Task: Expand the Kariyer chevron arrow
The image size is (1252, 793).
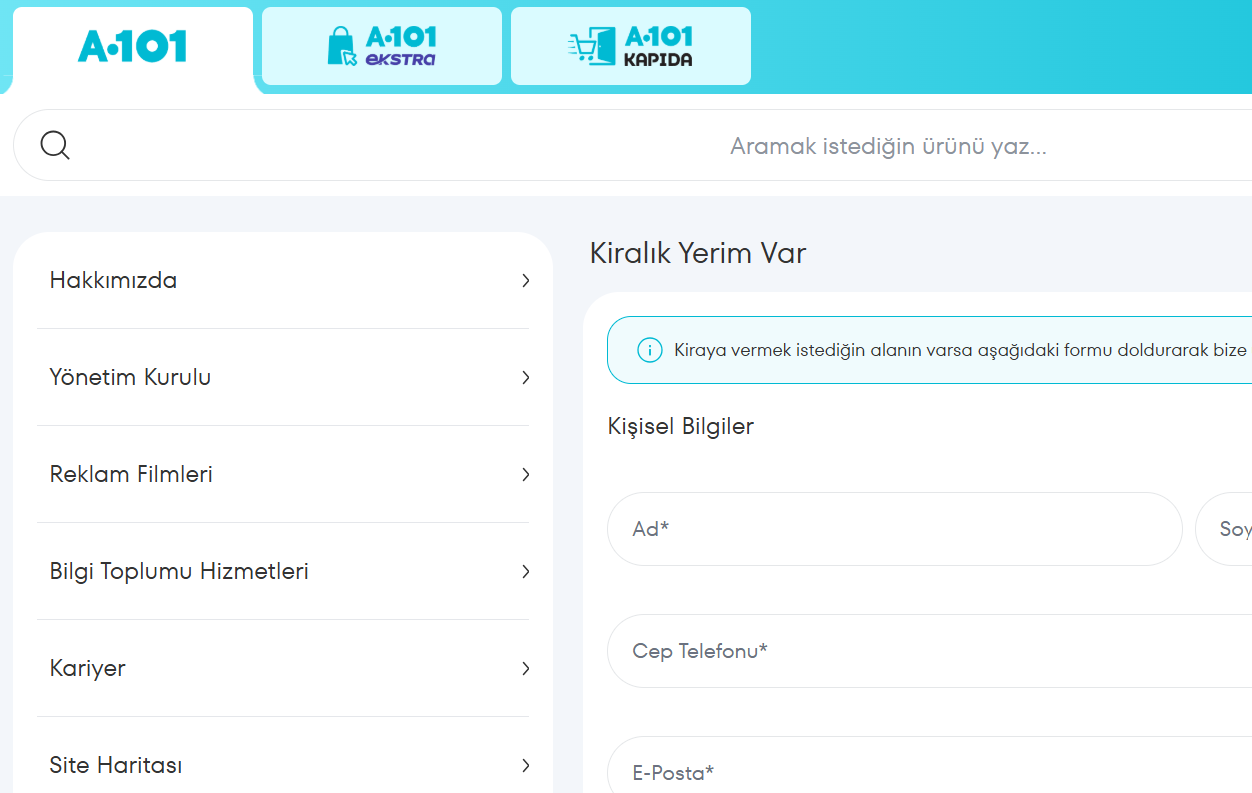Action: coord(525,669)
